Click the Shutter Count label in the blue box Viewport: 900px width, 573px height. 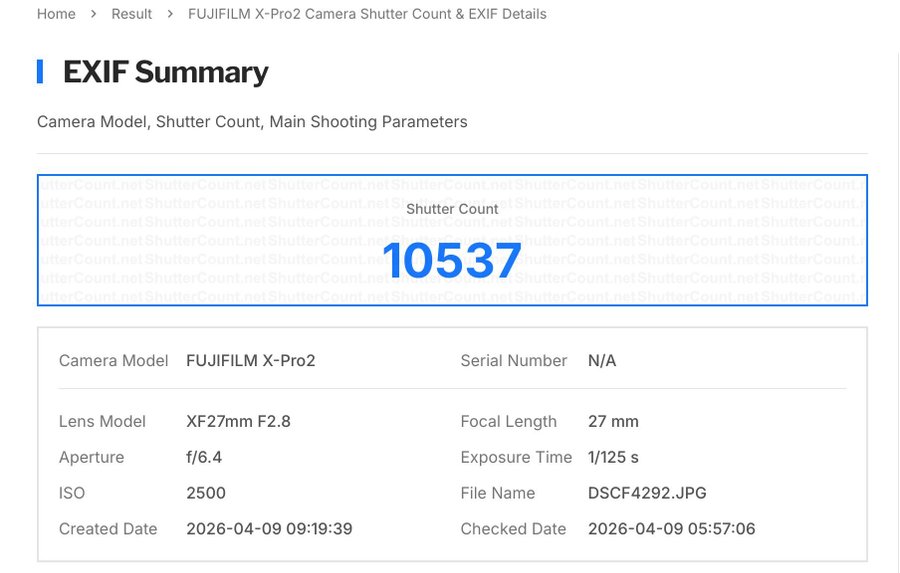tap(452, 209)
